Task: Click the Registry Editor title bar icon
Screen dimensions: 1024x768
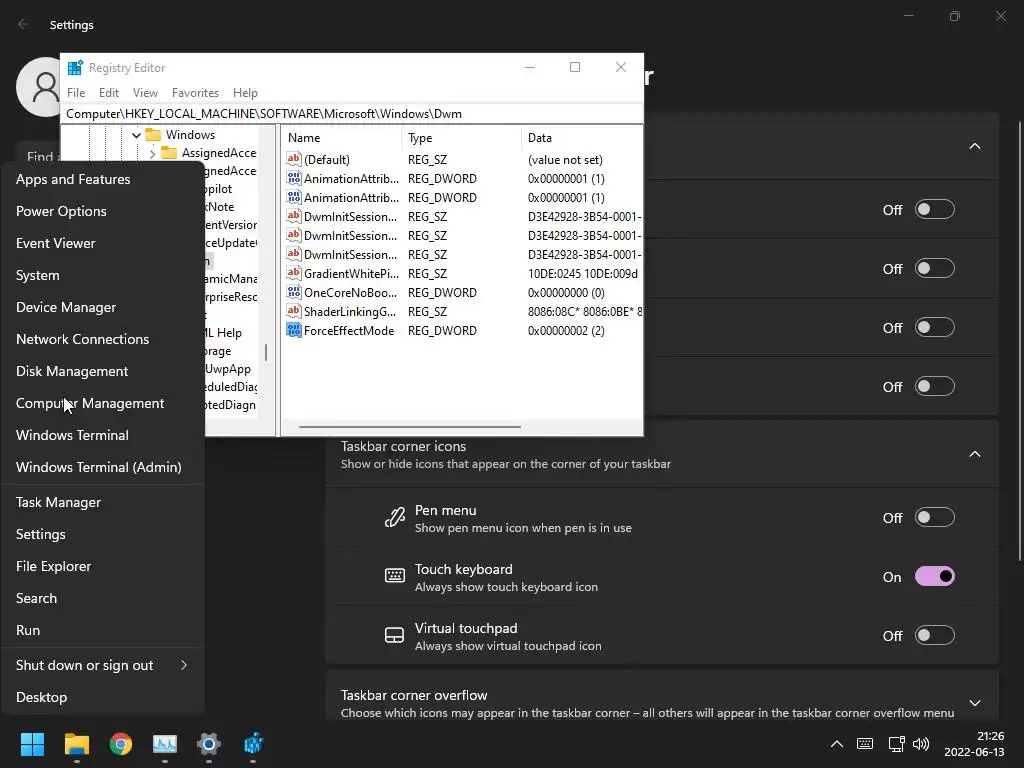Action: (75, 68)
